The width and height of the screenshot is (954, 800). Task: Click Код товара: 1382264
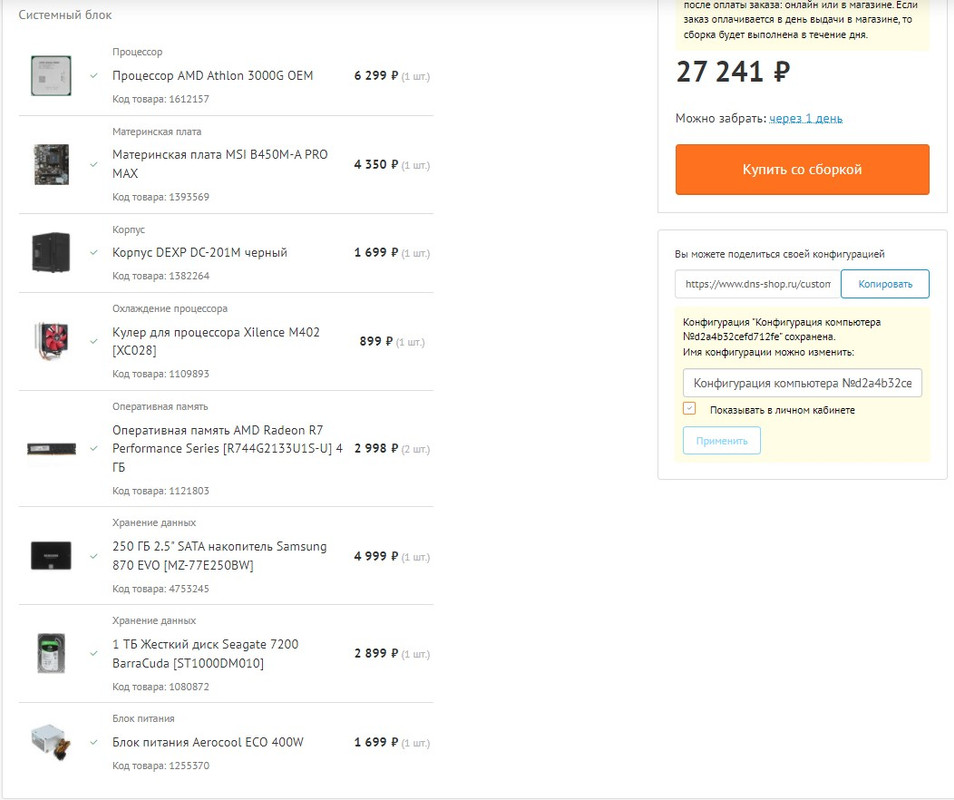coord(161,276)
